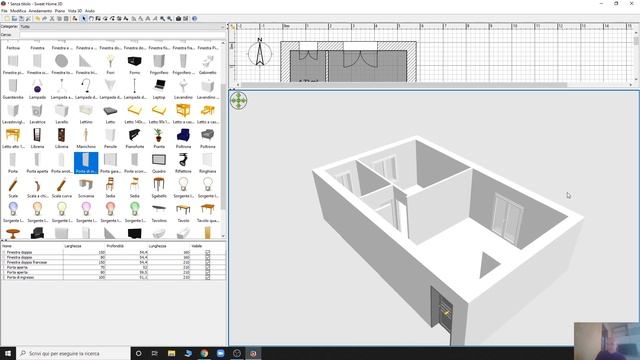Open the File menu
This screenshot has width=640, height=360.
(x=4, y=11)
